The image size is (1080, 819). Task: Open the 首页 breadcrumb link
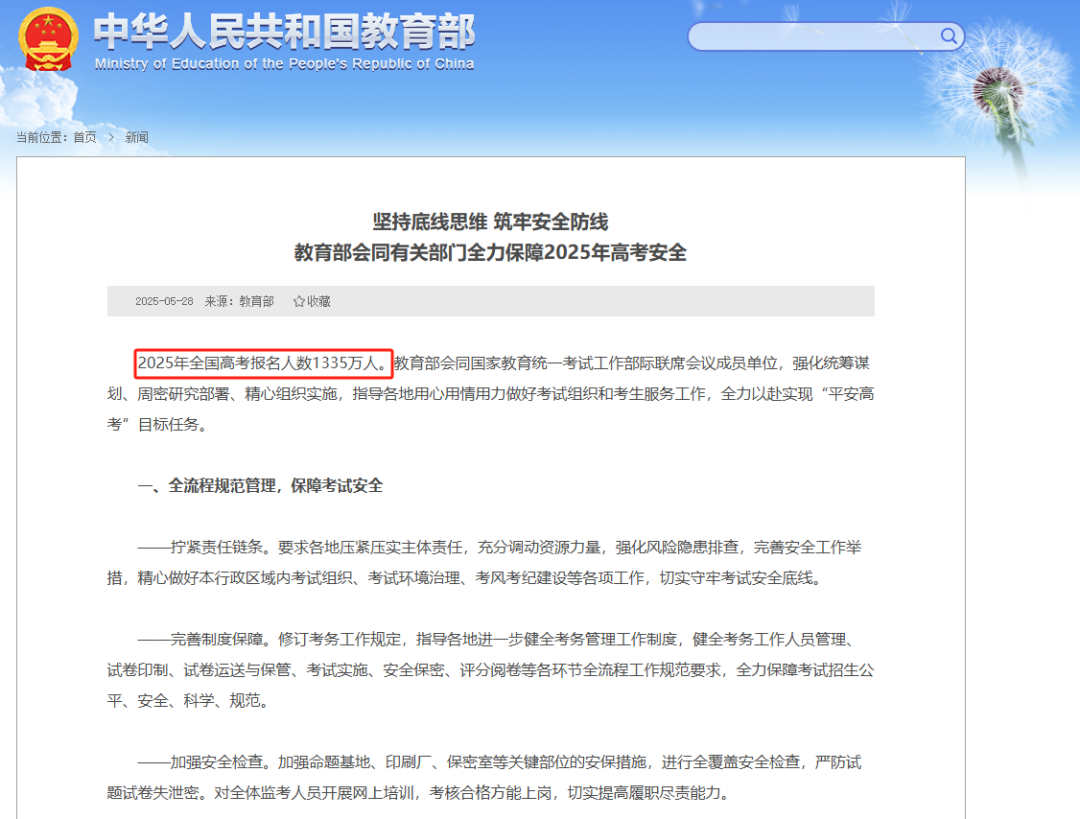point(85,137)
